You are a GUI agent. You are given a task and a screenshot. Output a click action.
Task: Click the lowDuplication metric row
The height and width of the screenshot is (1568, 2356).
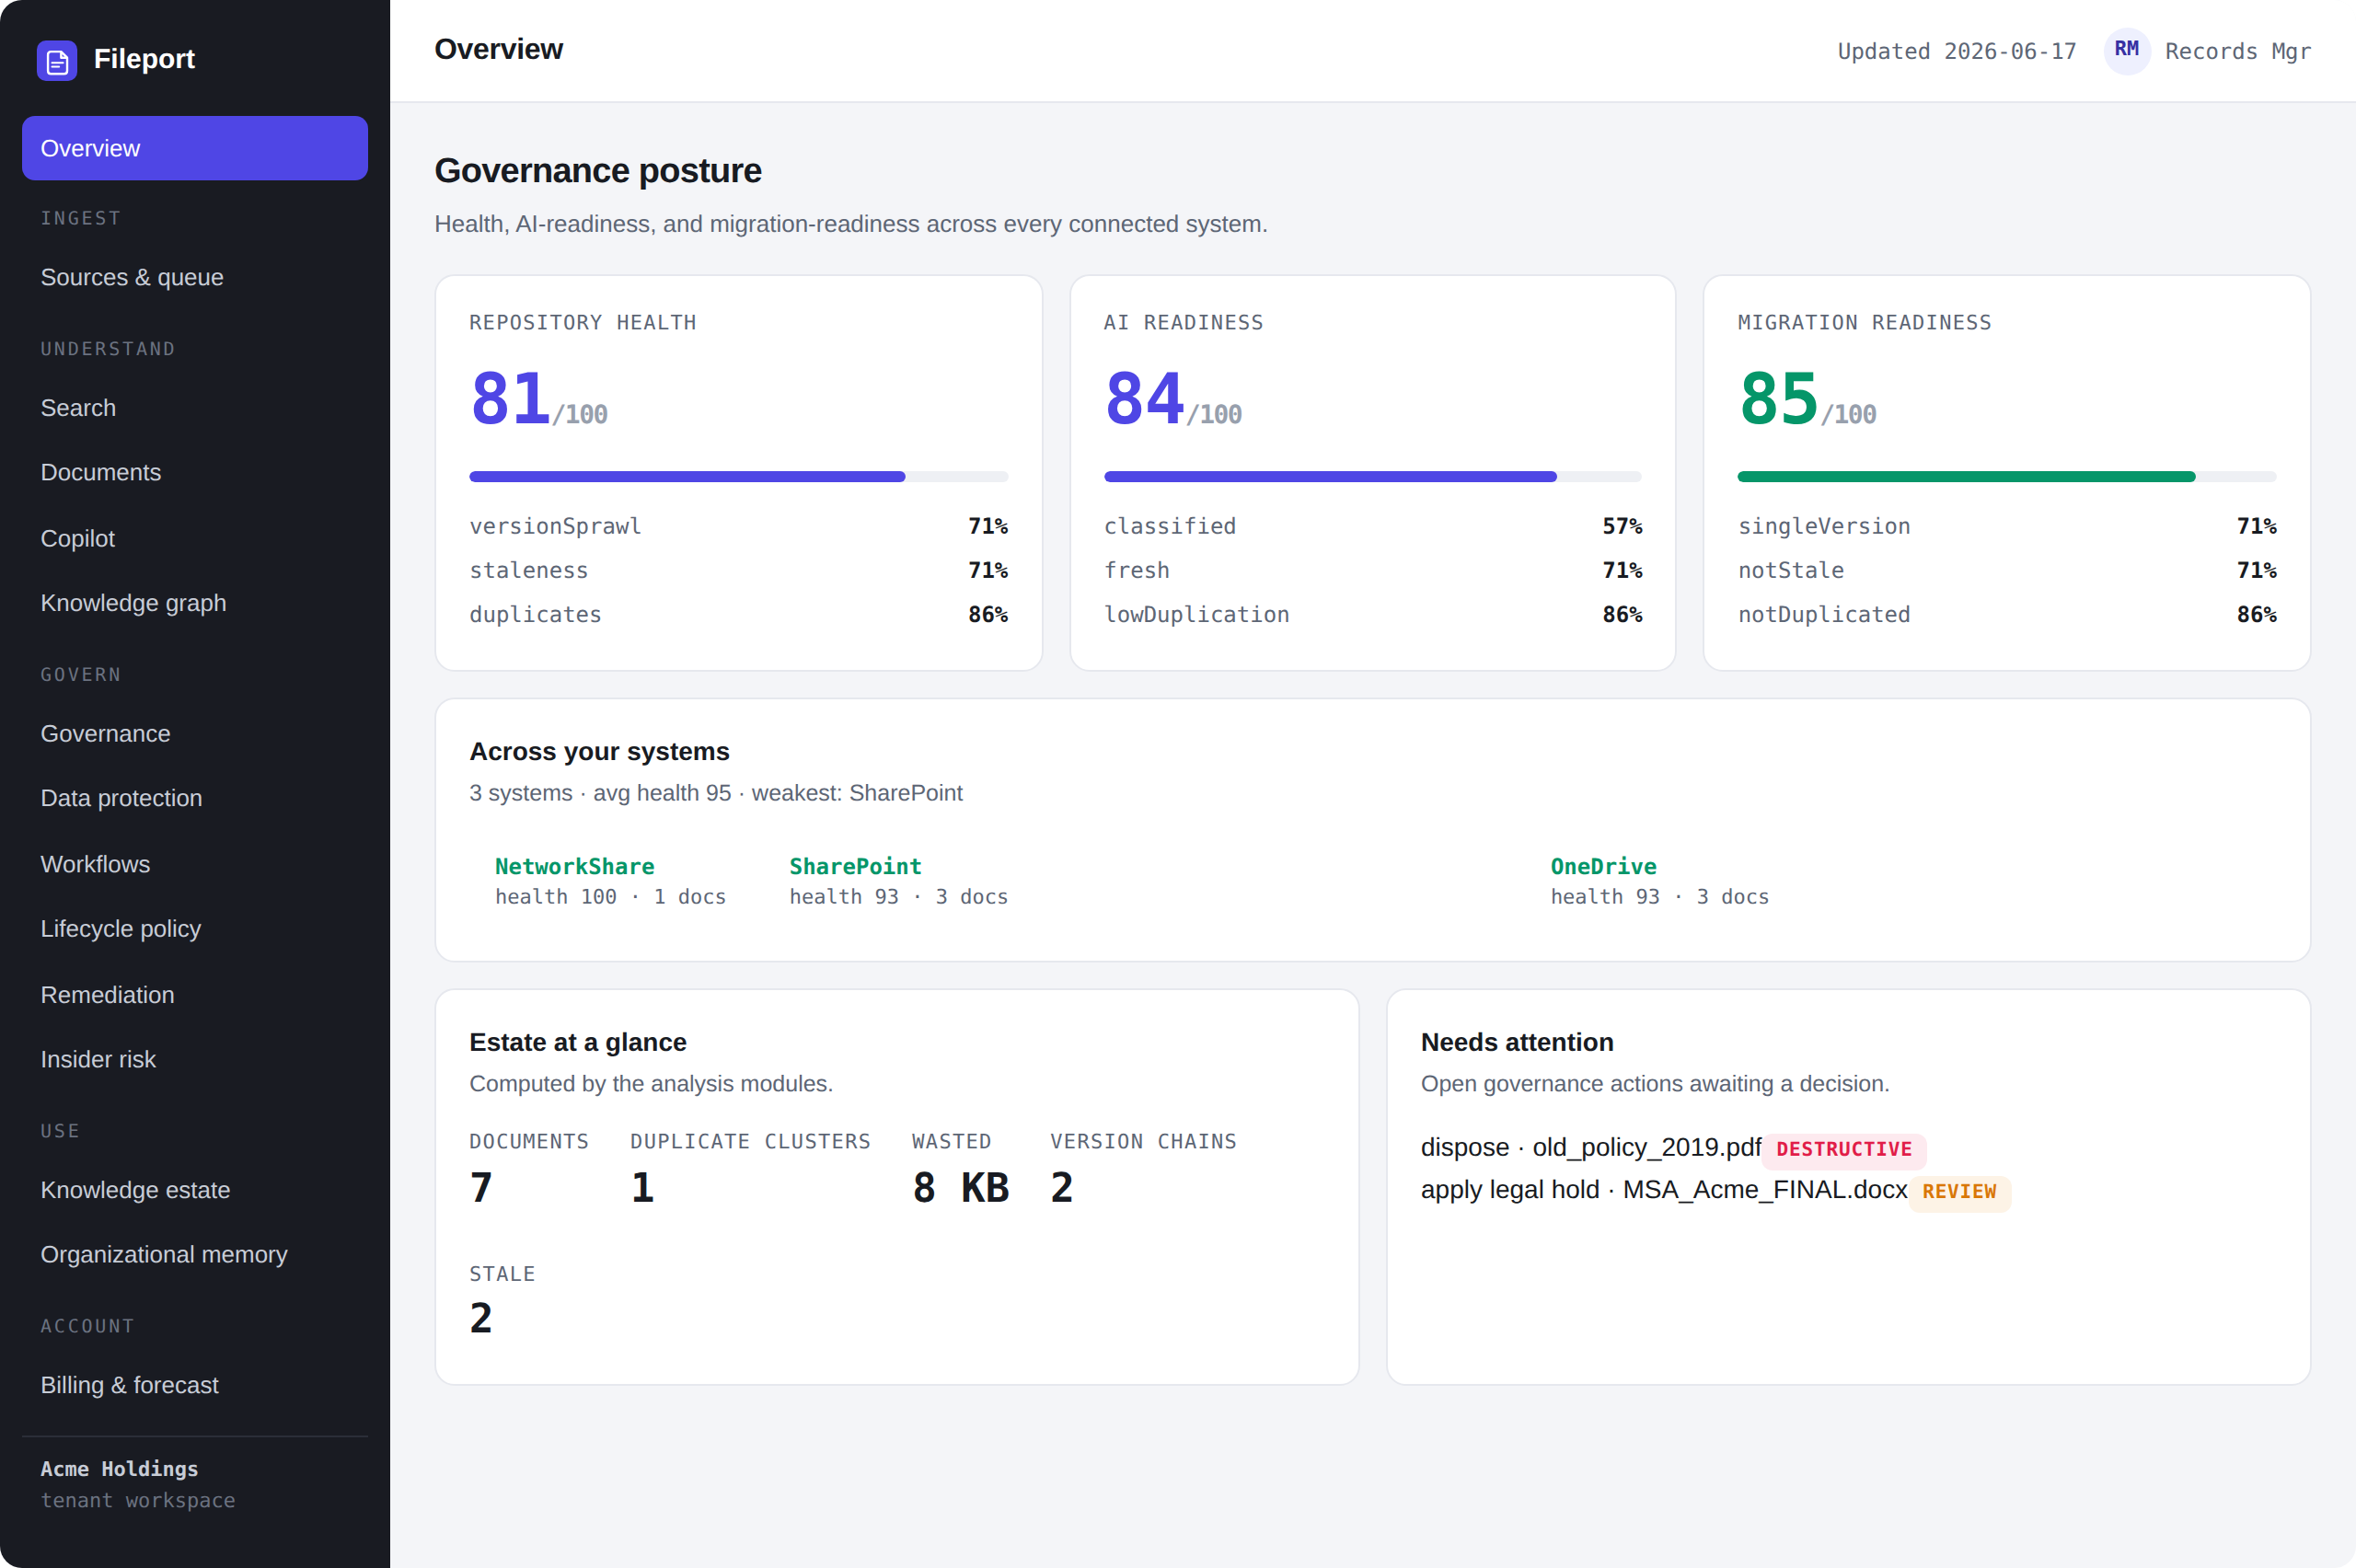pyautogui.click(x=1372, y=614)
